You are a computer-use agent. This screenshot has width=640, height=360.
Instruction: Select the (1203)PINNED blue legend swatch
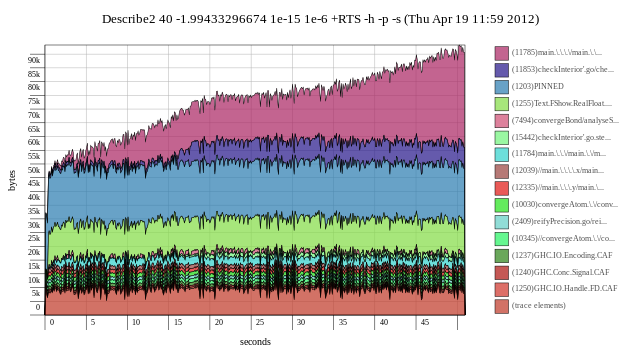502,87
